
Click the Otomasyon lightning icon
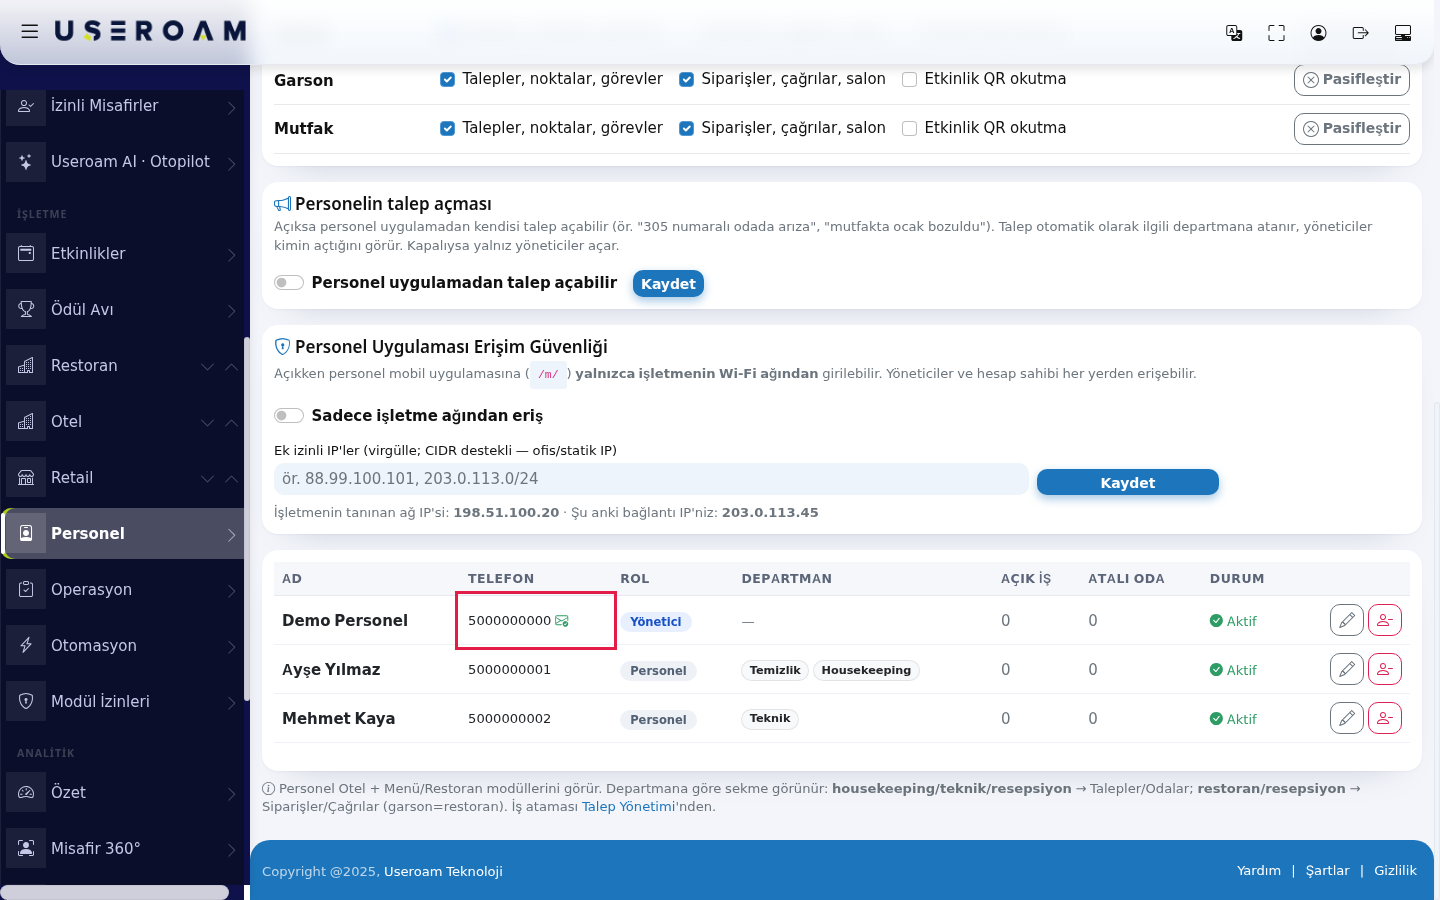pos(26,646)
